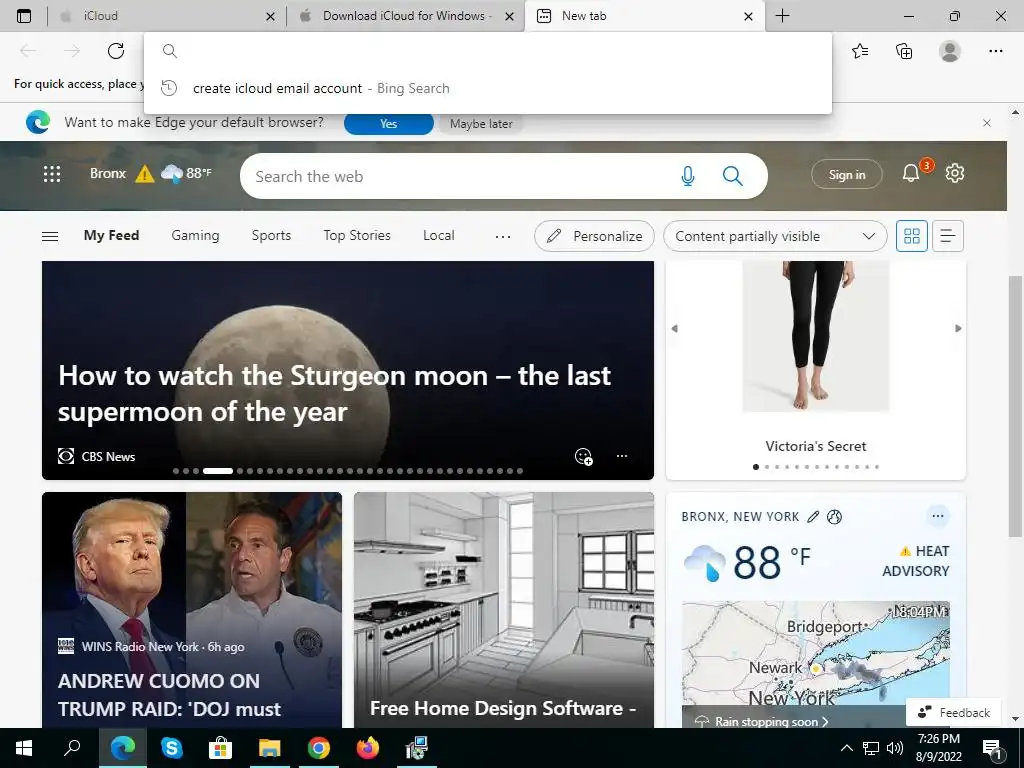Open Content partially visible dropdown
1024x768 pixels.
(775, 236)
